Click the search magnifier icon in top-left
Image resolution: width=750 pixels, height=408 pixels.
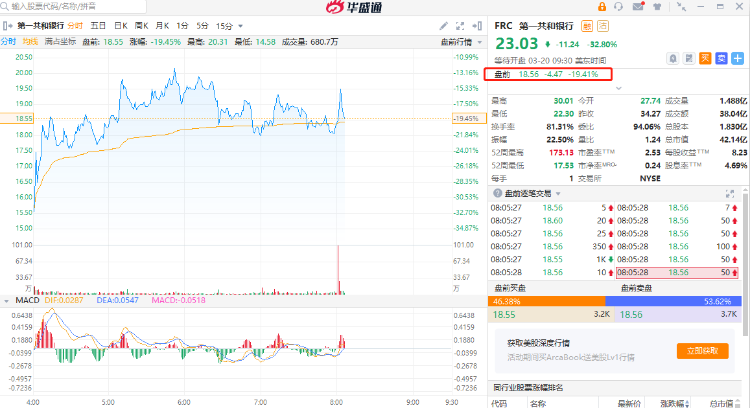pyautogui.click(x=5, y=6)
